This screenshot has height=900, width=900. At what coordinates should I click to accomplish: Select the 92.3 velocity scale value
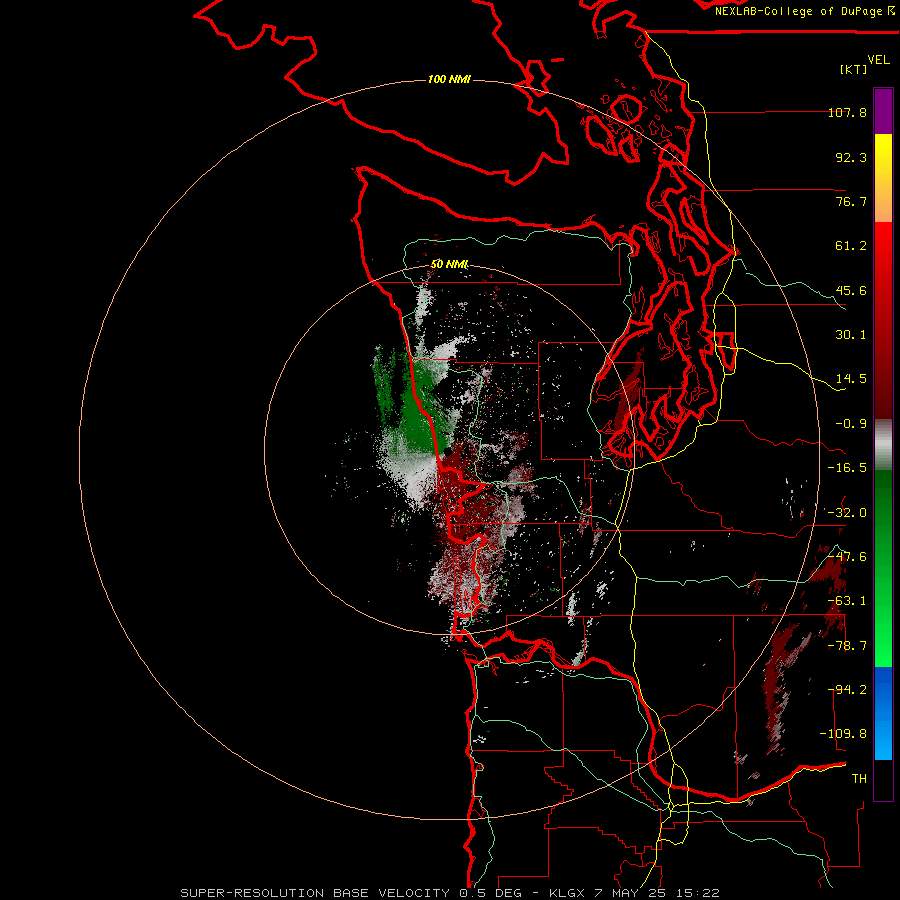[851, 157]
